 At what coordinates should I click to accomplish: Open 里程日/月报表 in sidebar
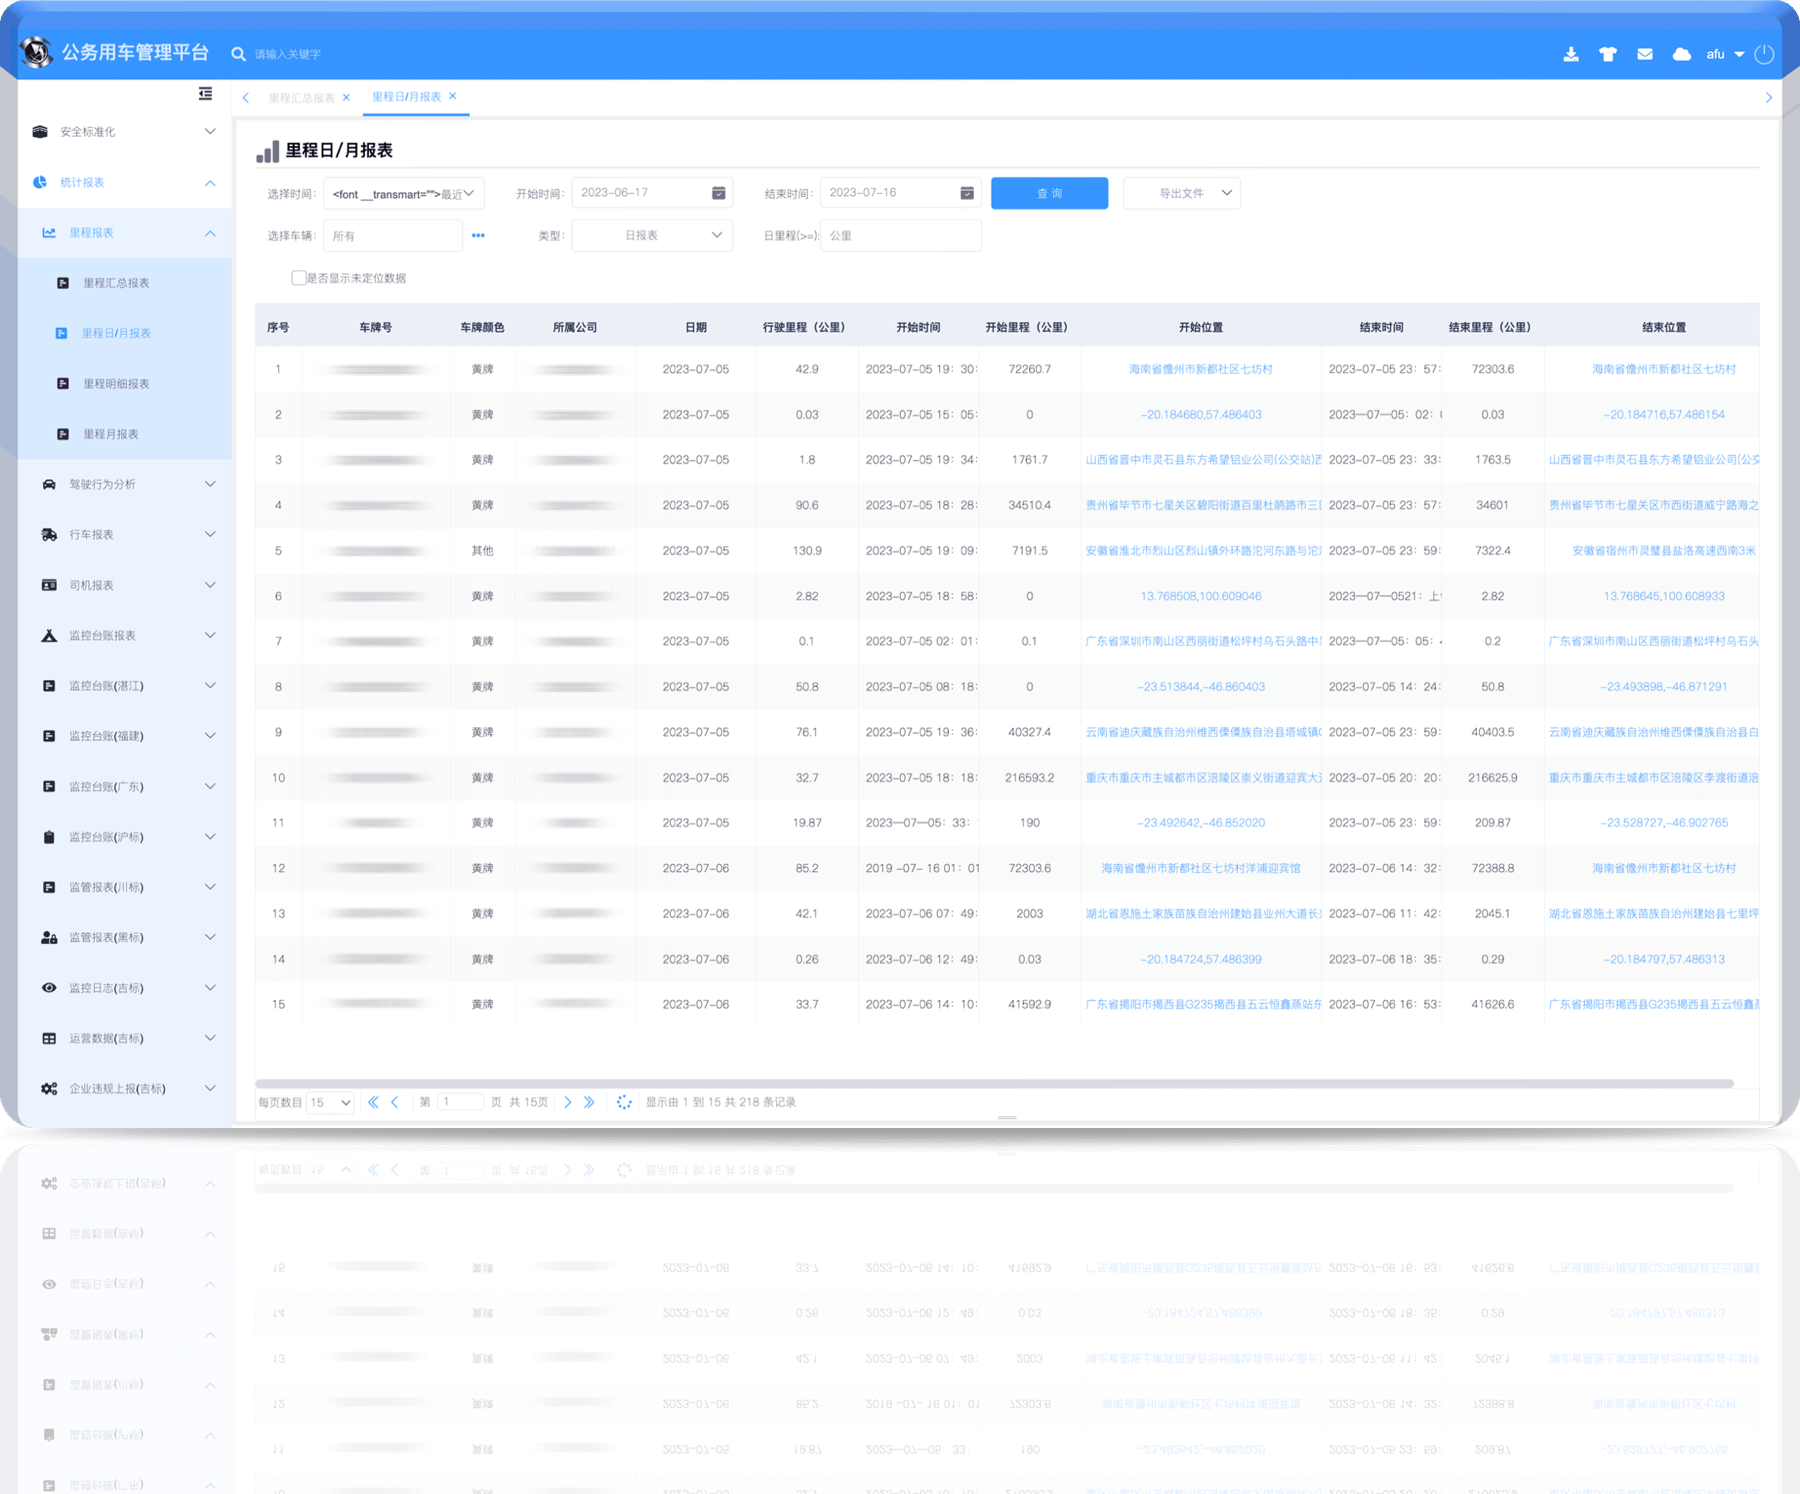point(125,333)
